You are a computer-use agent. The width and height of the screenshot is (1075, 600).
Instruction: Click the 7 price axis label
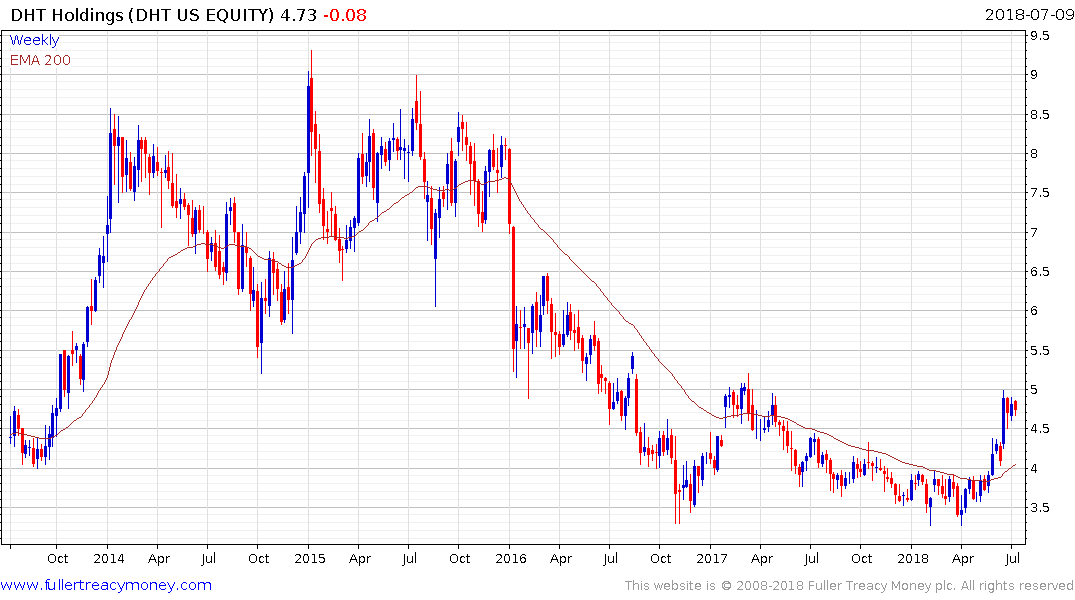[x=1034, y=232]
